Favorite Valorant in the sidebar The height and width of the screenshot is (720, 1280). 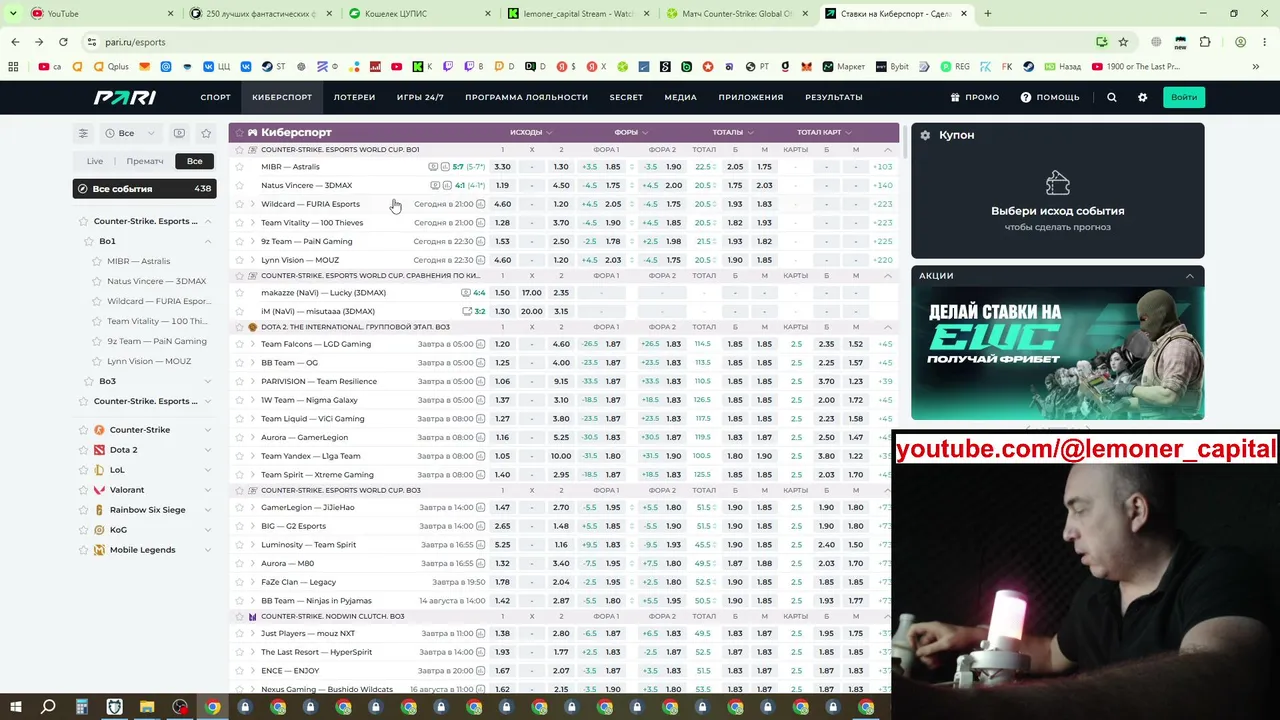pos(84,490)
